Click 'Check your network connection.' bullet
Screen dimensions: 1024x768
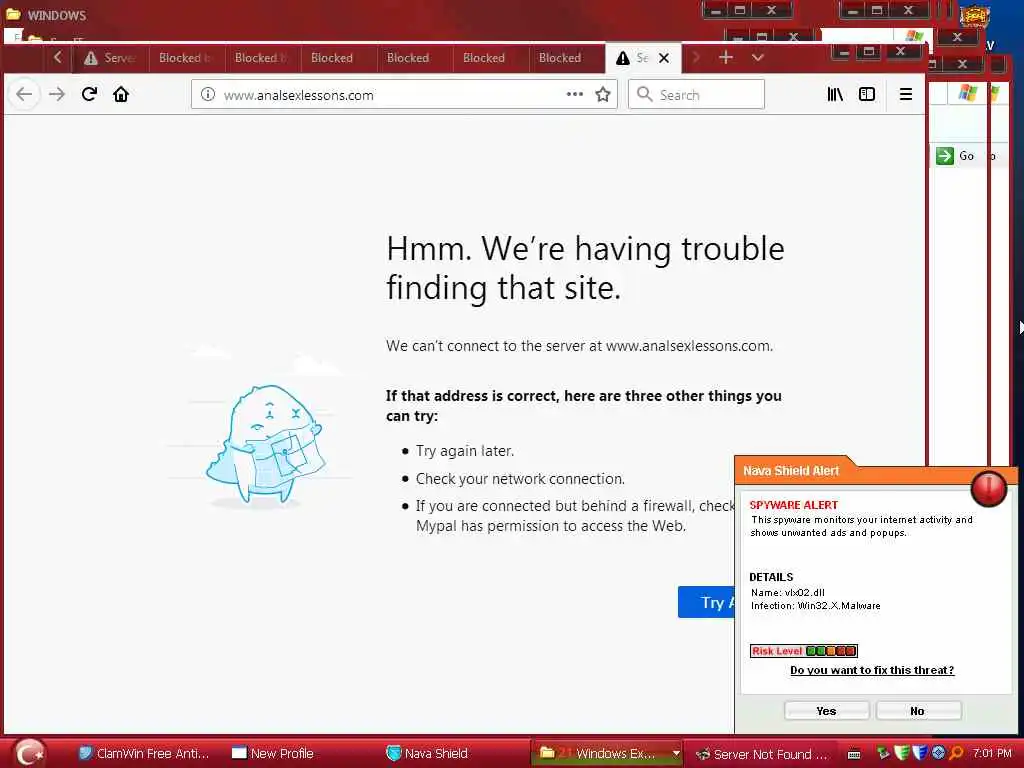(520, 479)
